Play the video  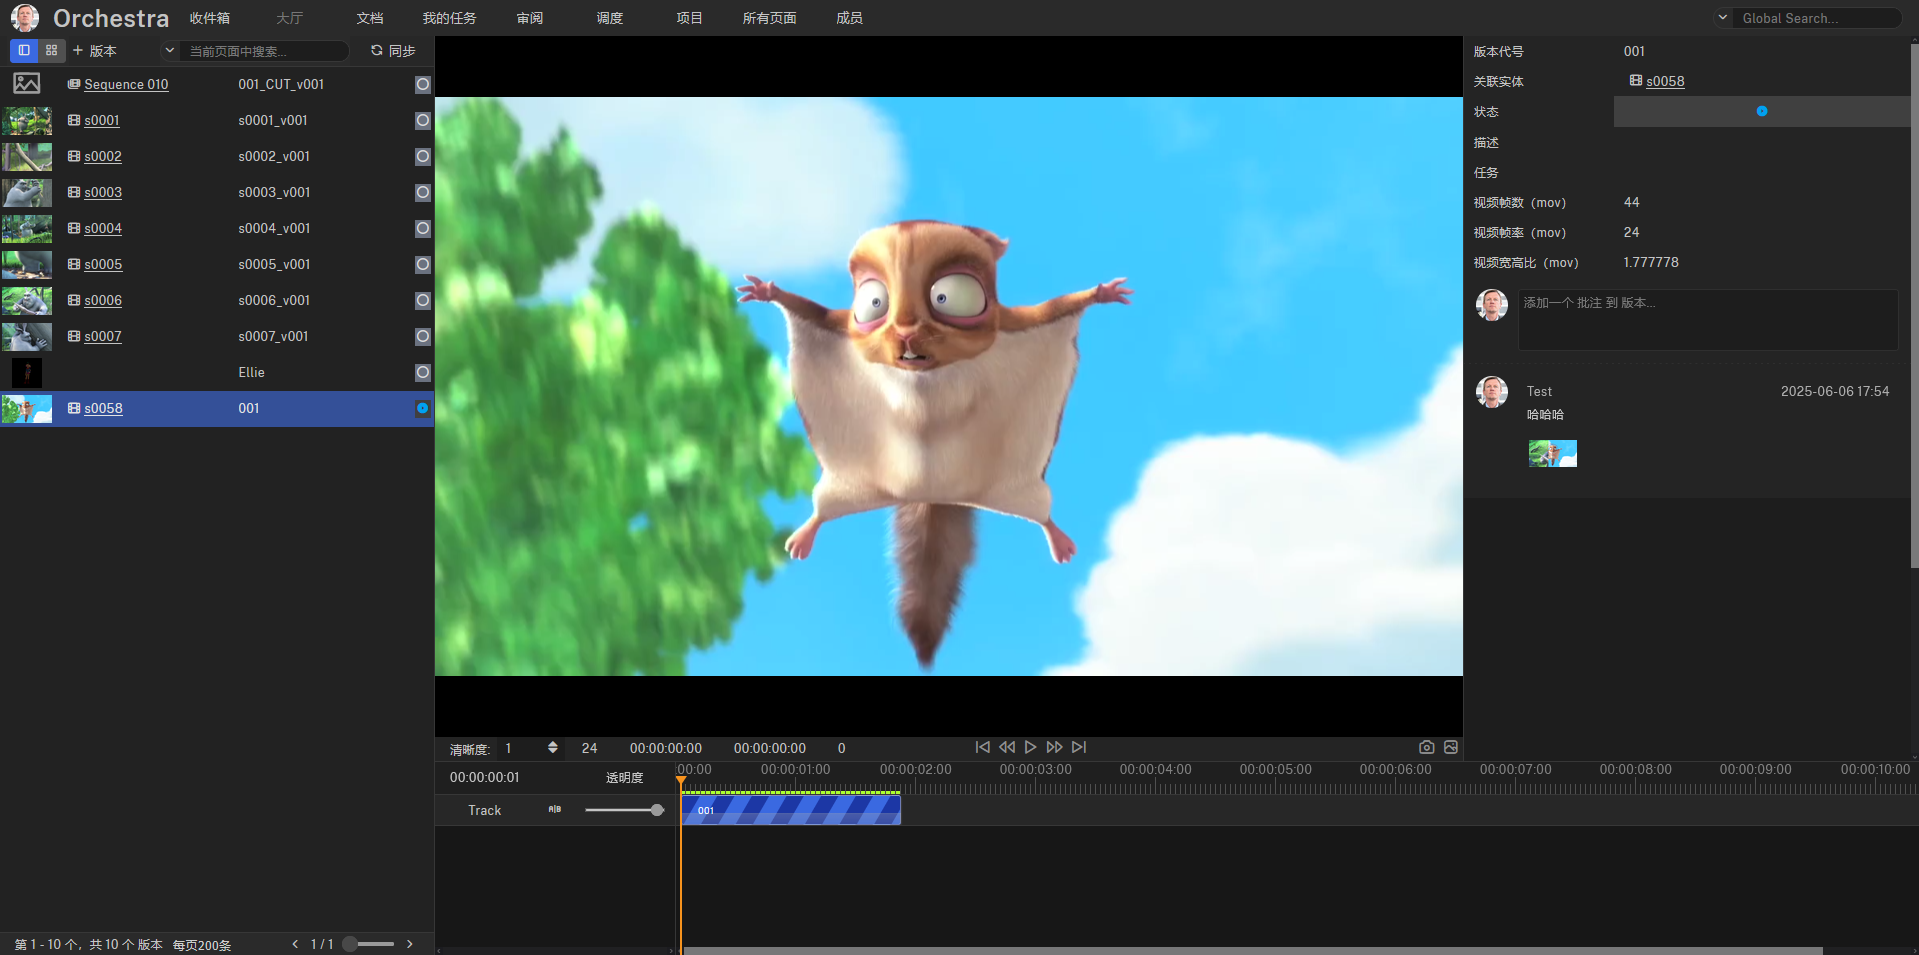click(1031, 747)
